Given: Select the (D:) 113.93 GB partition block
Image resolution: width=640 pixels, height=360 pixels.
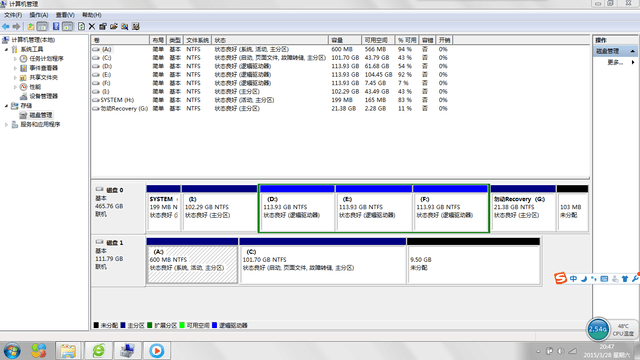Looking at the screenshot, I should pyautogui.click(x=297, y=208).
